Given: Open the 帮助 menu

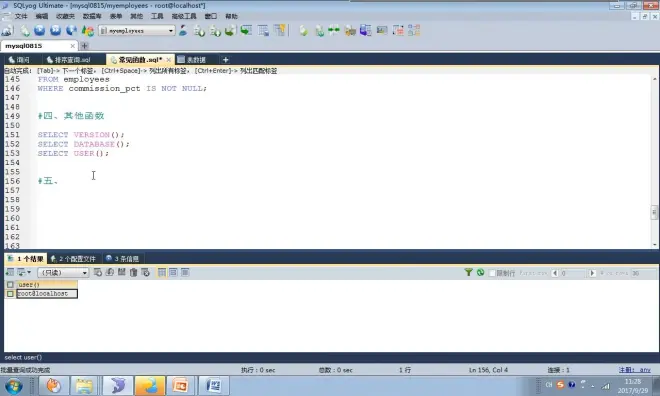Looking at the screenshot, I should [232, 16].
